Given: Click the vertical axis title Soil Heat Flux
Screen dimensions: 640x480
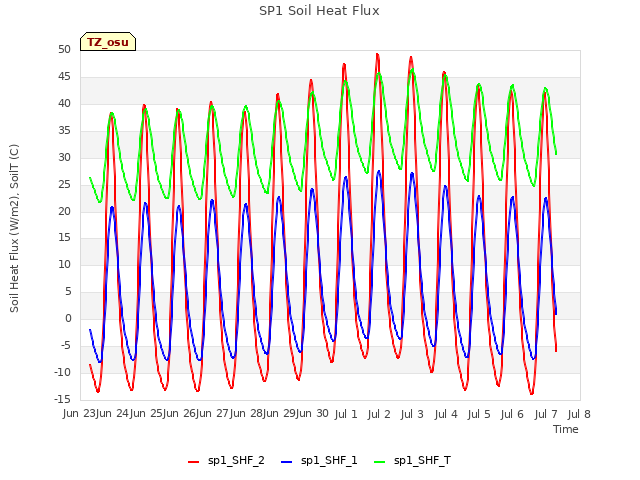Looking at the screenshot, I should [14, 228].
